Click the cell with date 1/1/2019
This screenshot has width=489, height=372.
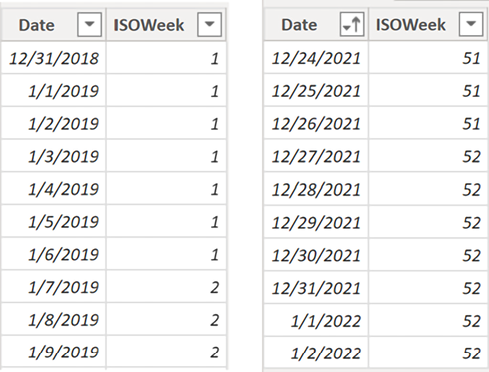[x=54, y=90]
